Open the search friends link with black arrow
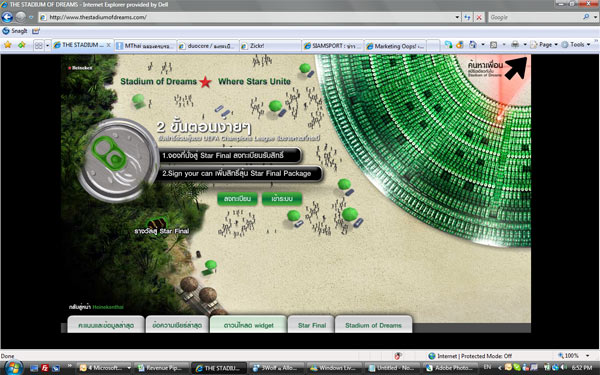This screenshot has height=375, width=600. tap(496, 68)
